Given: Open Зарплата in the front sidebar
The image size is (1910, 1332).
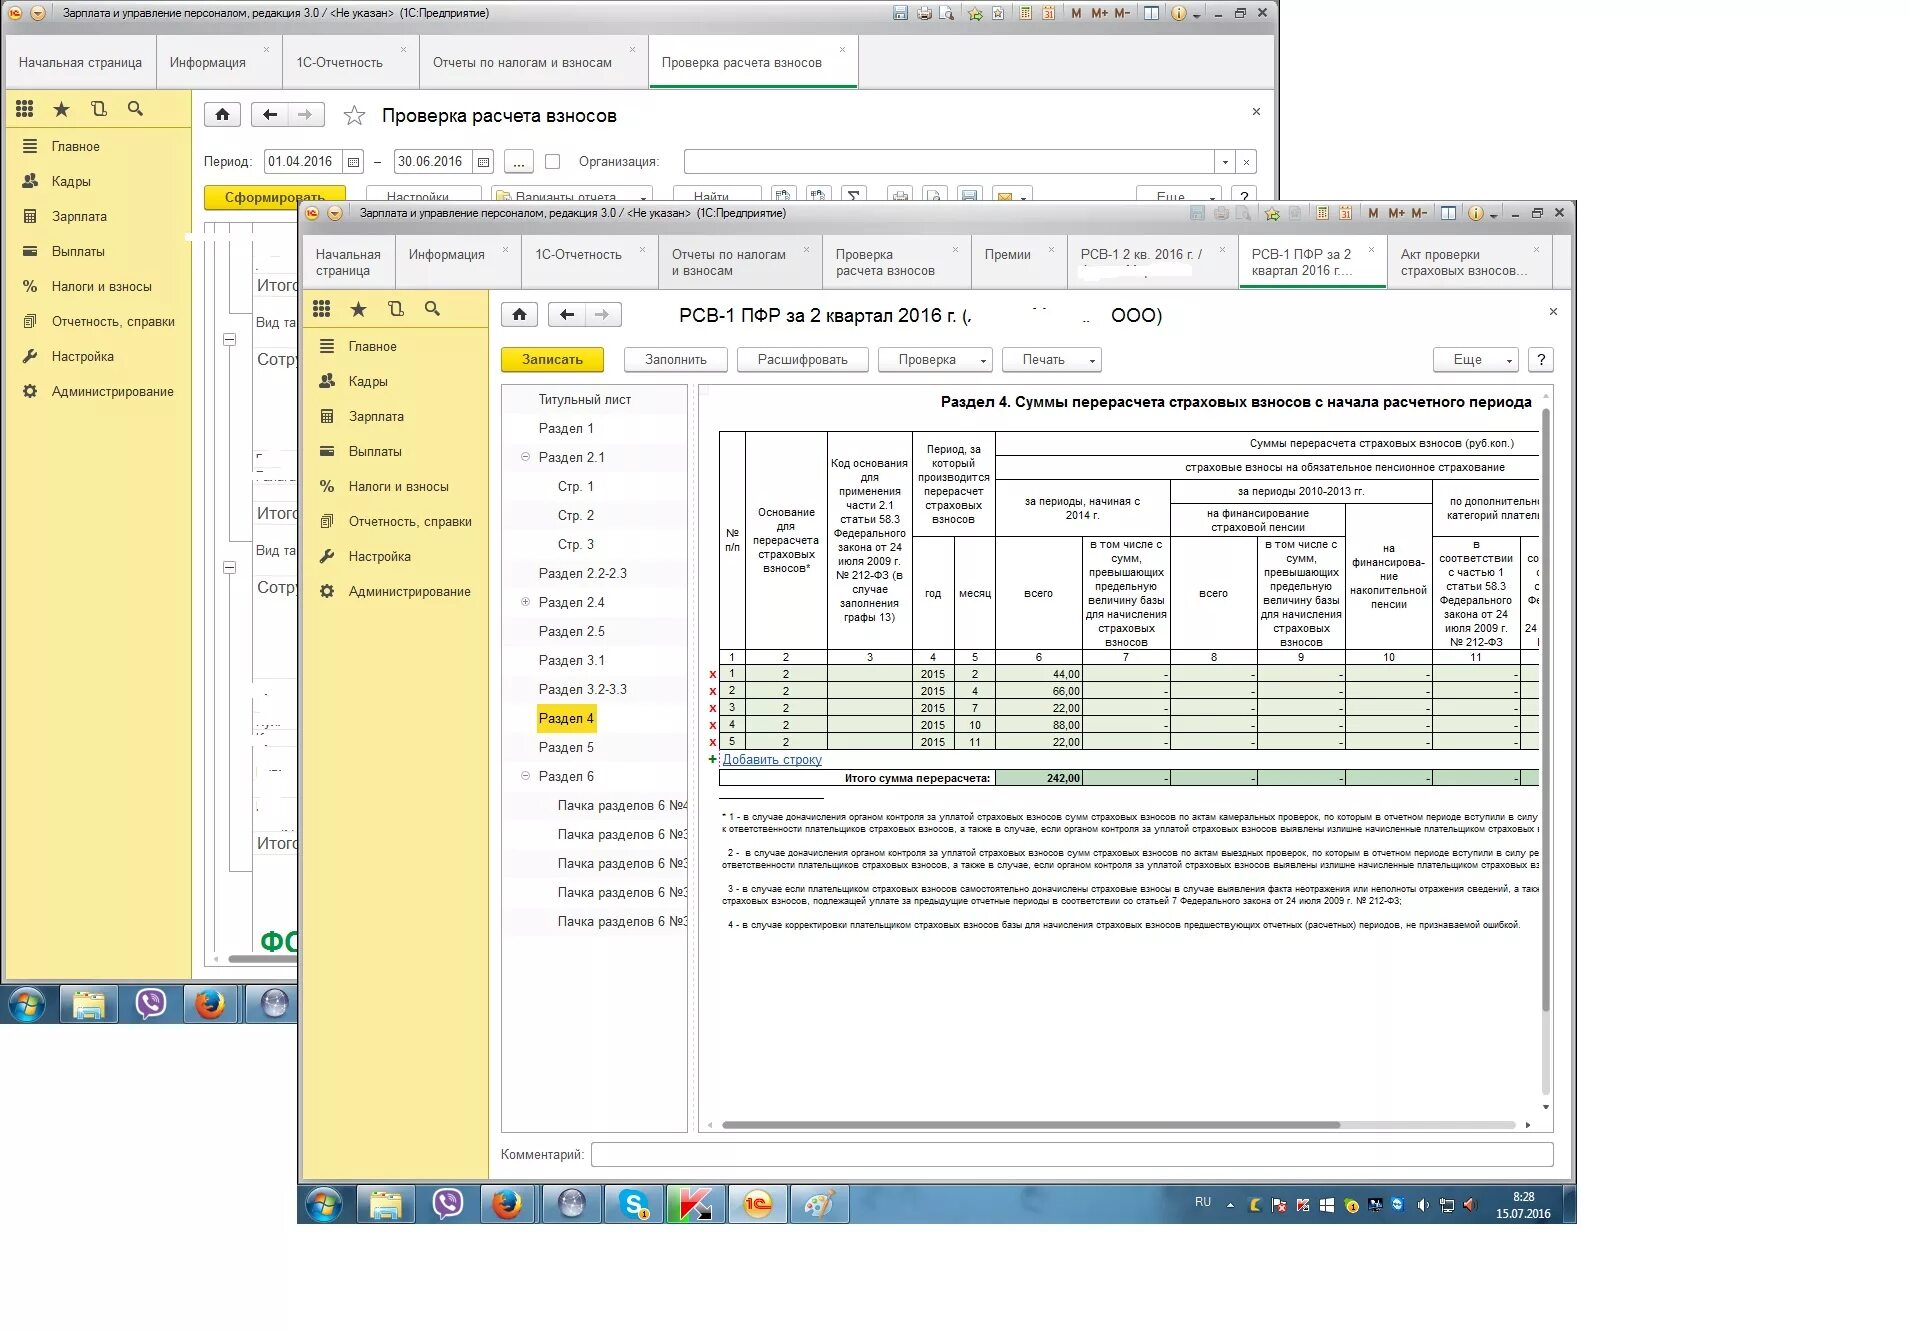Looking at the screenshot, I should [376, 416].
